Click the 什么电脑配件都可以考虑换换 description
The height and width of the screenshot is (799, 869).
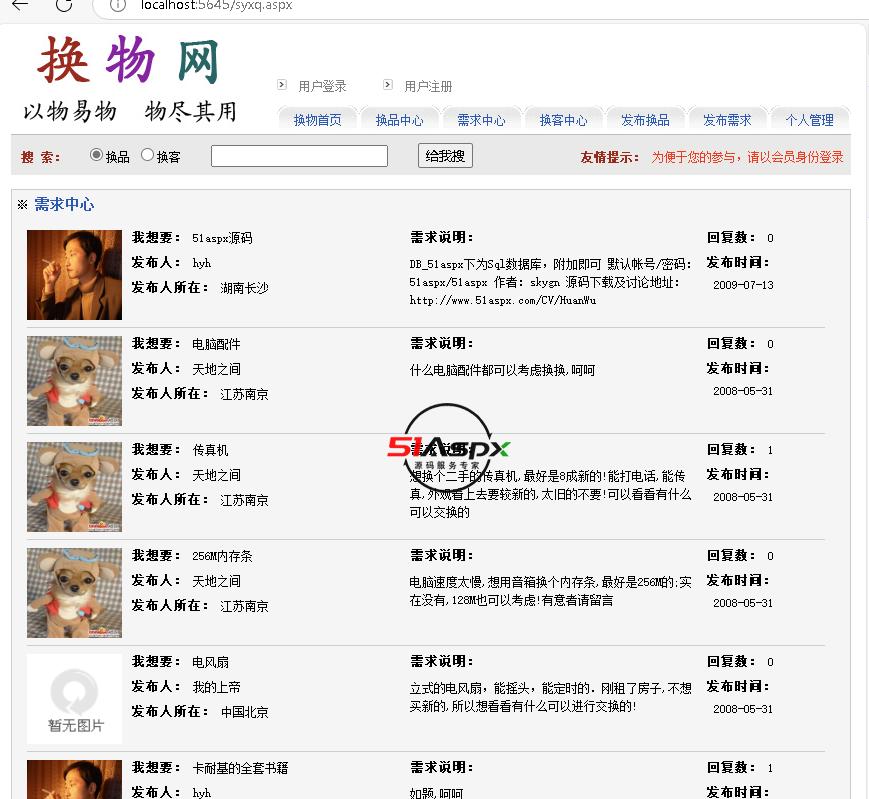point(502,370)
